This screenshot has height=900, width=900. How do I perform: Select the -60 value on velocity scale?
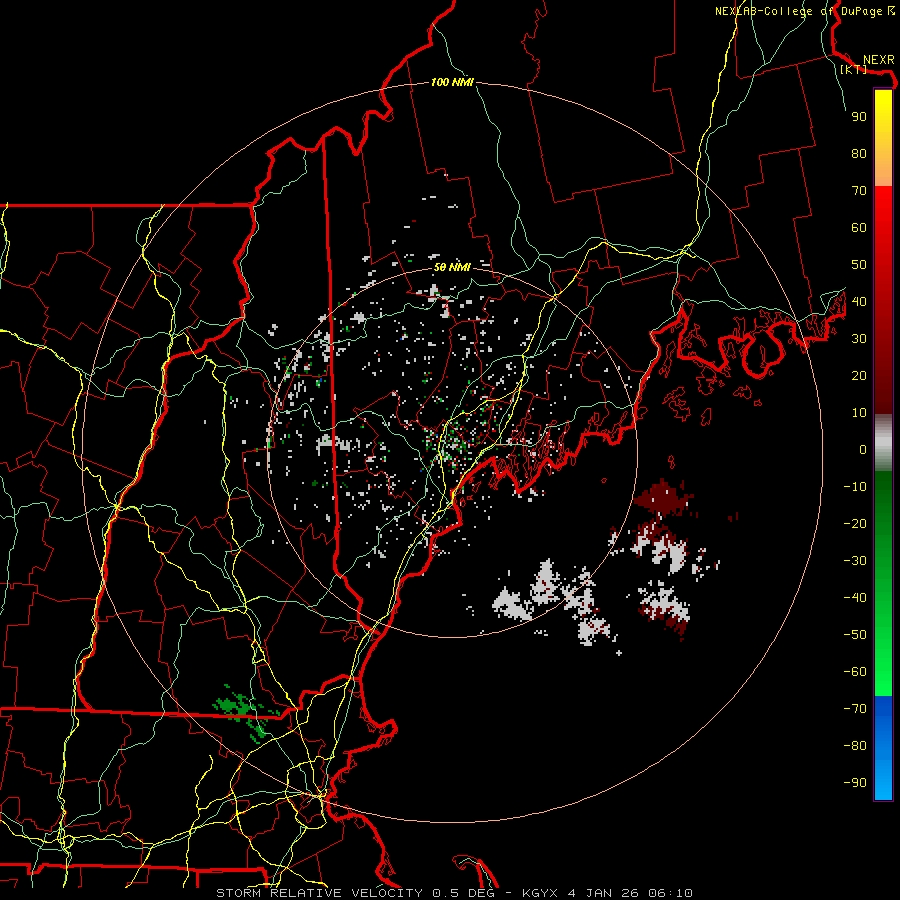tap(855, 672)
